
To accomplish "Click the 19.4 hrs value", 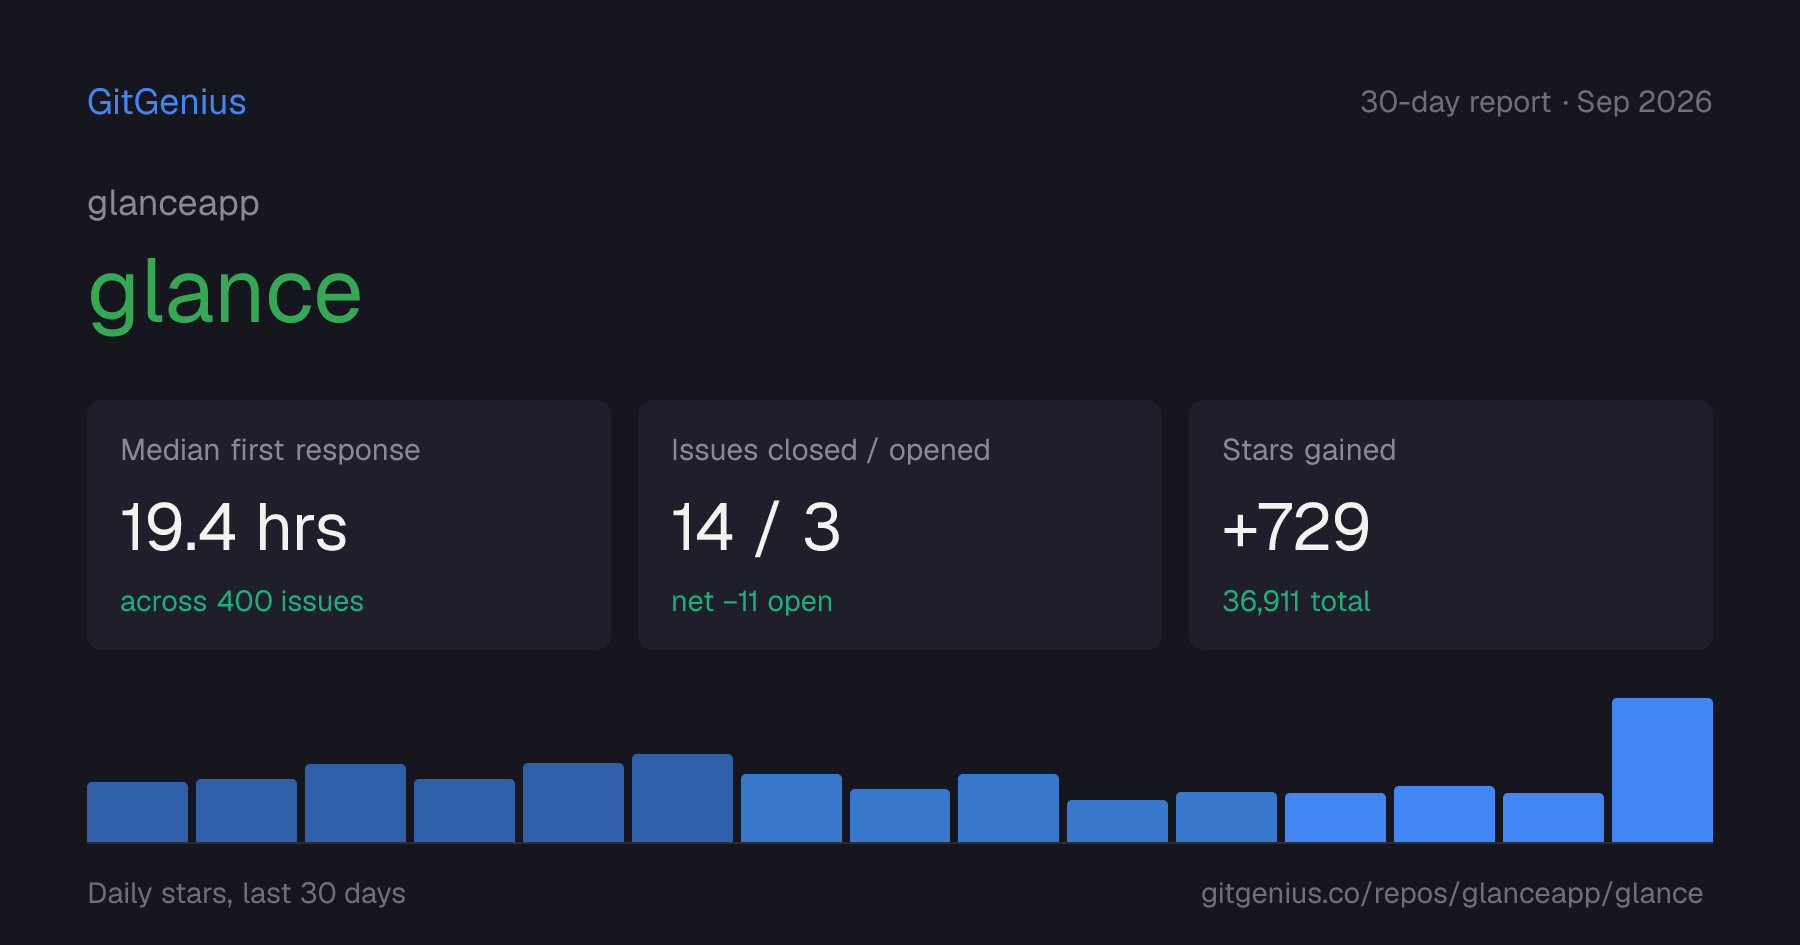I will (234, 527).
